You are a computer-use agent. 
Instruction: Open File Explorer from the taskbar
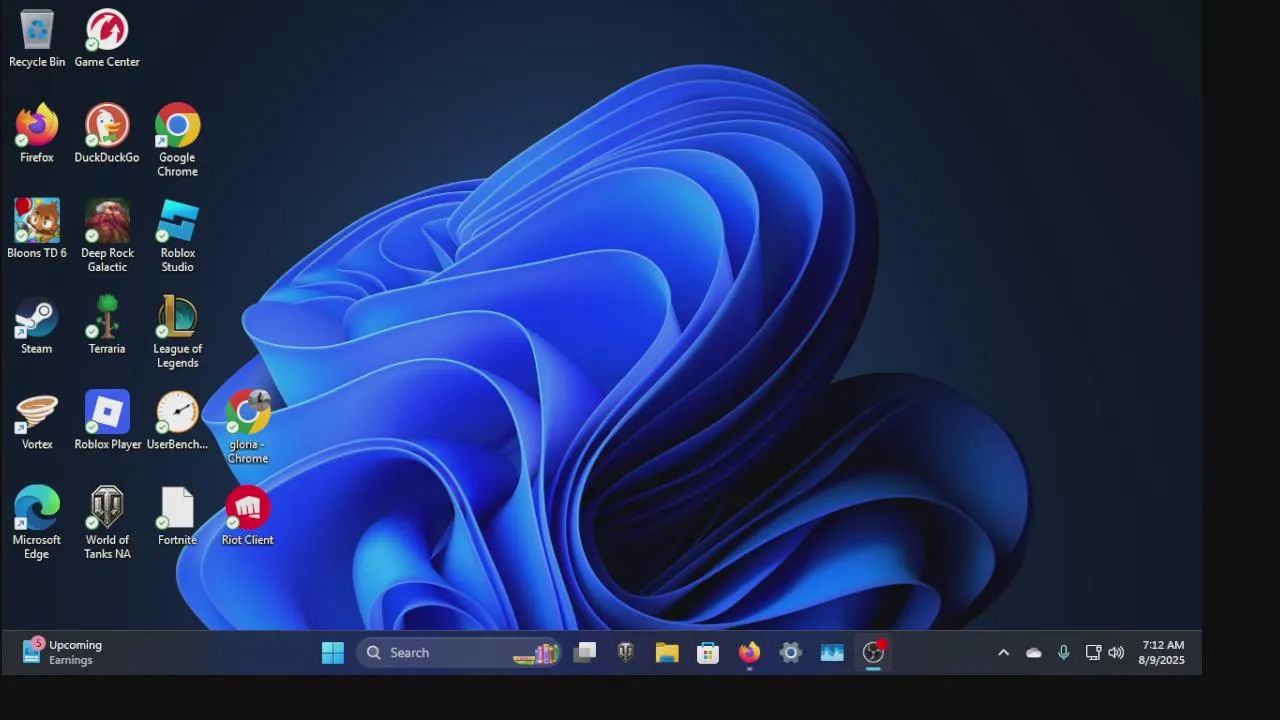[x=667, y=653]
